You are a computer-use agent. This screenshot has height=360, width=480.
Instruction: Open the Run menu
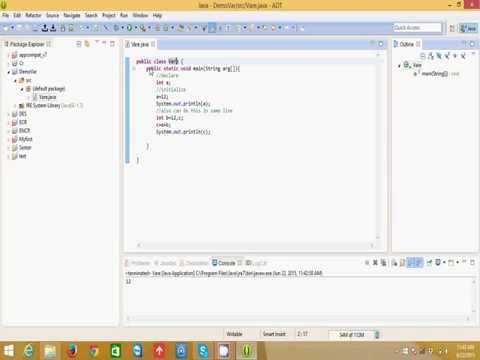pos(124,15)
